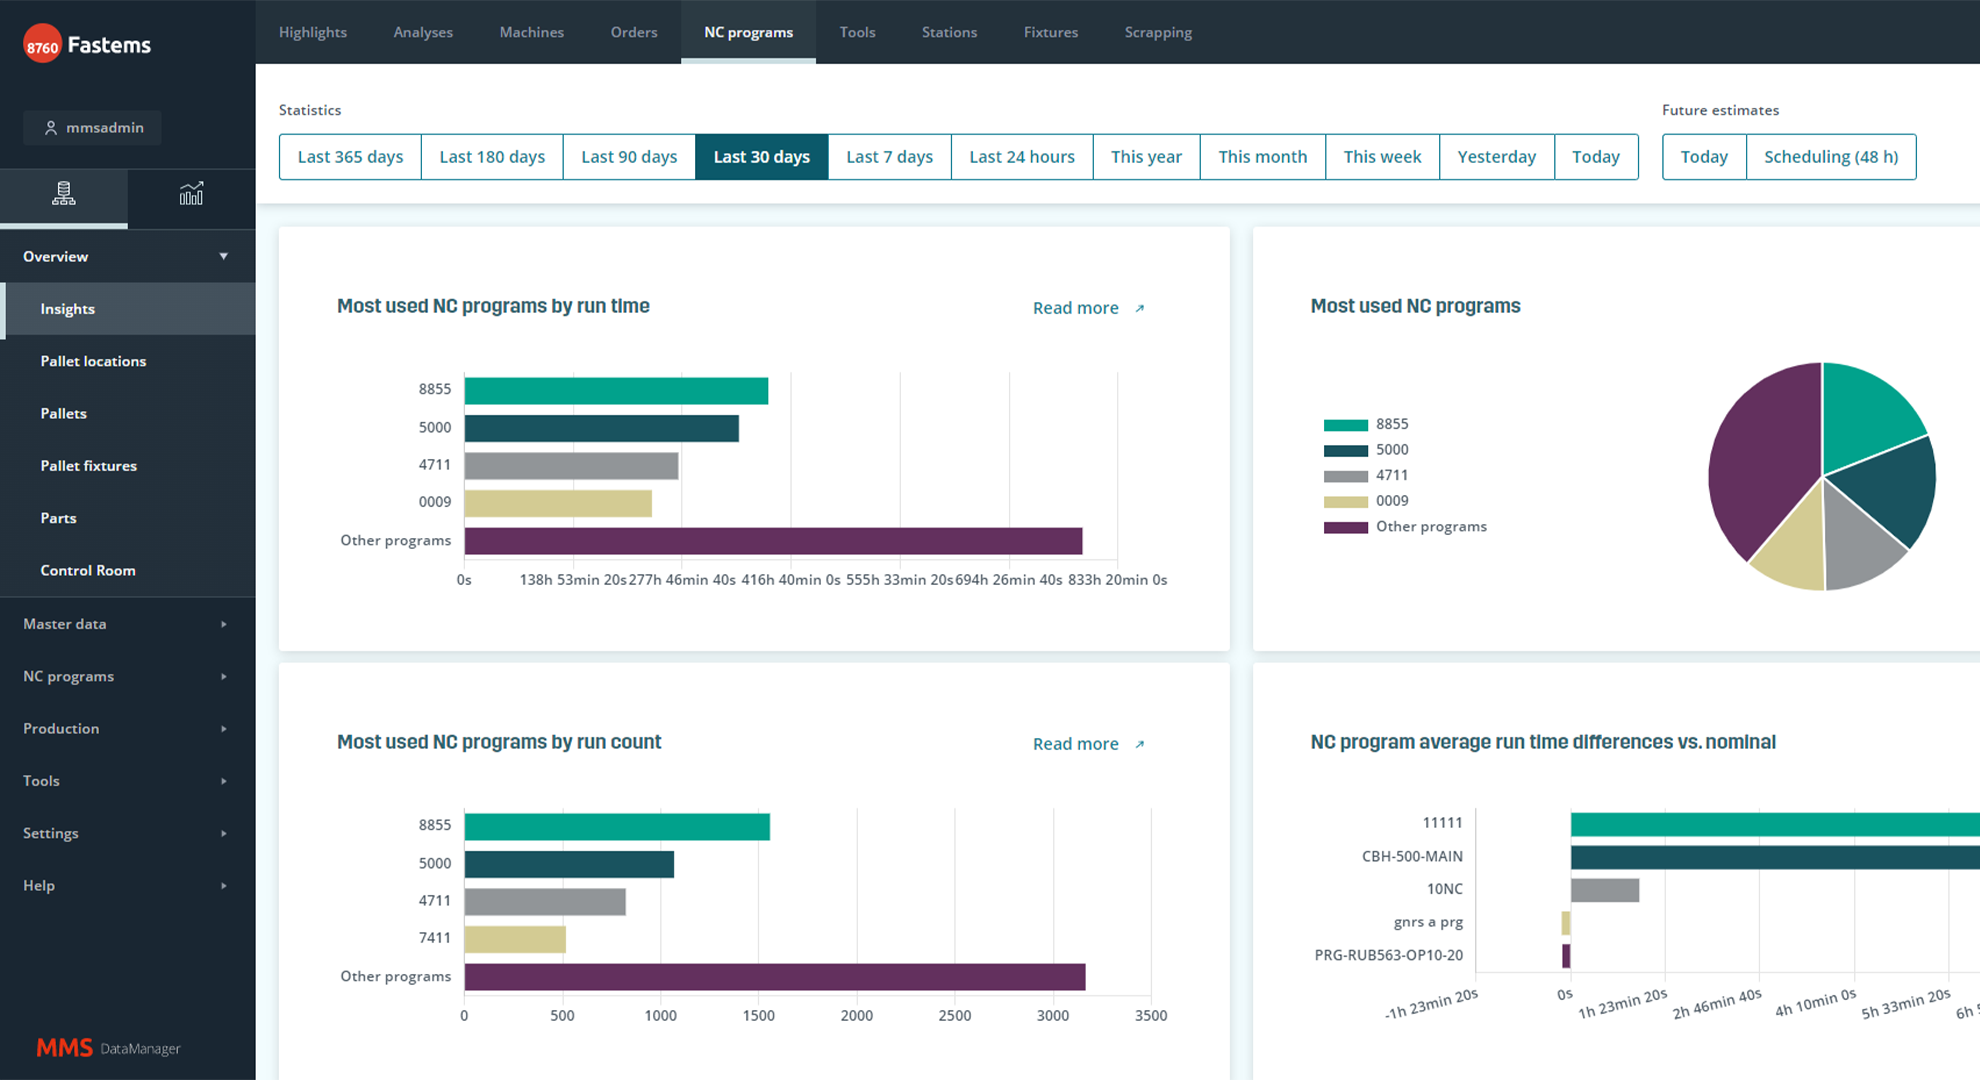
Task: Click run count Read more arrow icon
Action: 1139,745
